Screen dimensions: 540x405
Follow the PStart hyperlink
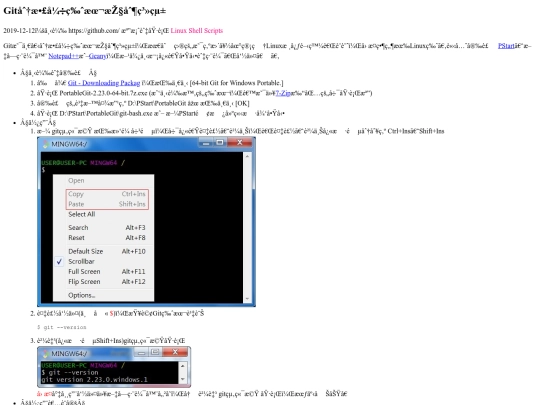(x=506, y=45)
